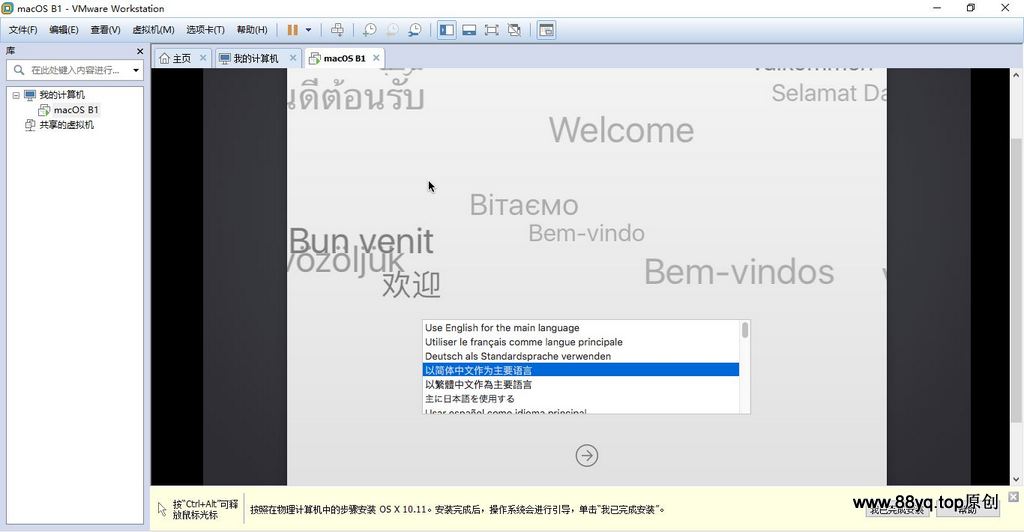Choose Deutsch als Standardsprache verwenden

pos(581,356)
